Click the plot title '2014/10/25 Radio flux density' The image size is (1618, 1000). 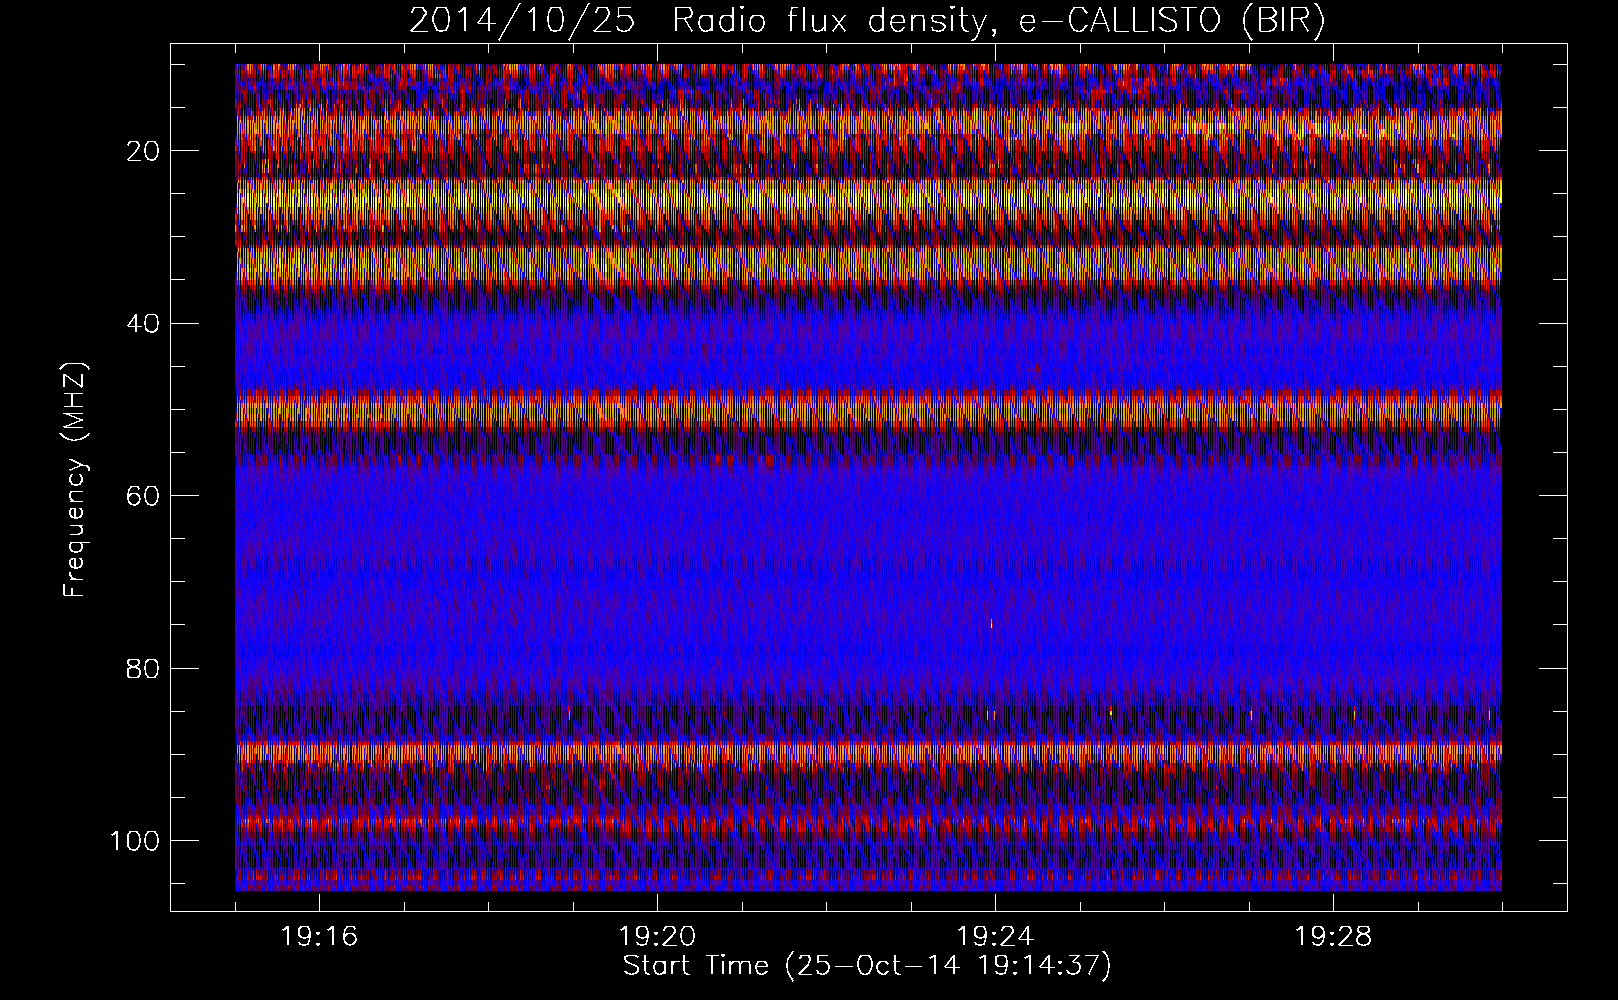click(x=867, y=21)
